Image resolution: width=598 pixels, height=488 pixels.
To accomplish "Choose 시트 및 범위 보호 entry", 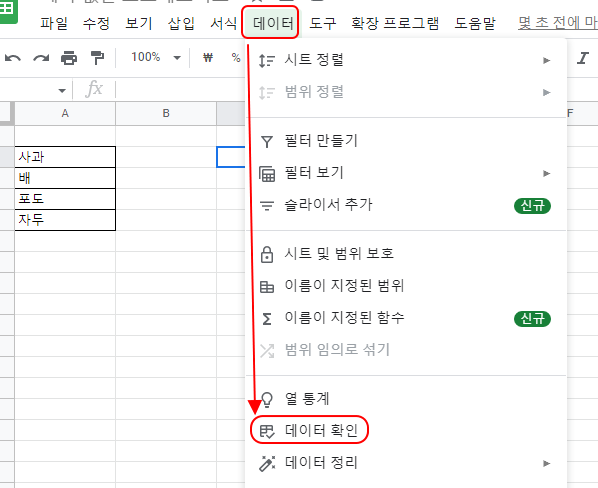I will click(406, 254).
